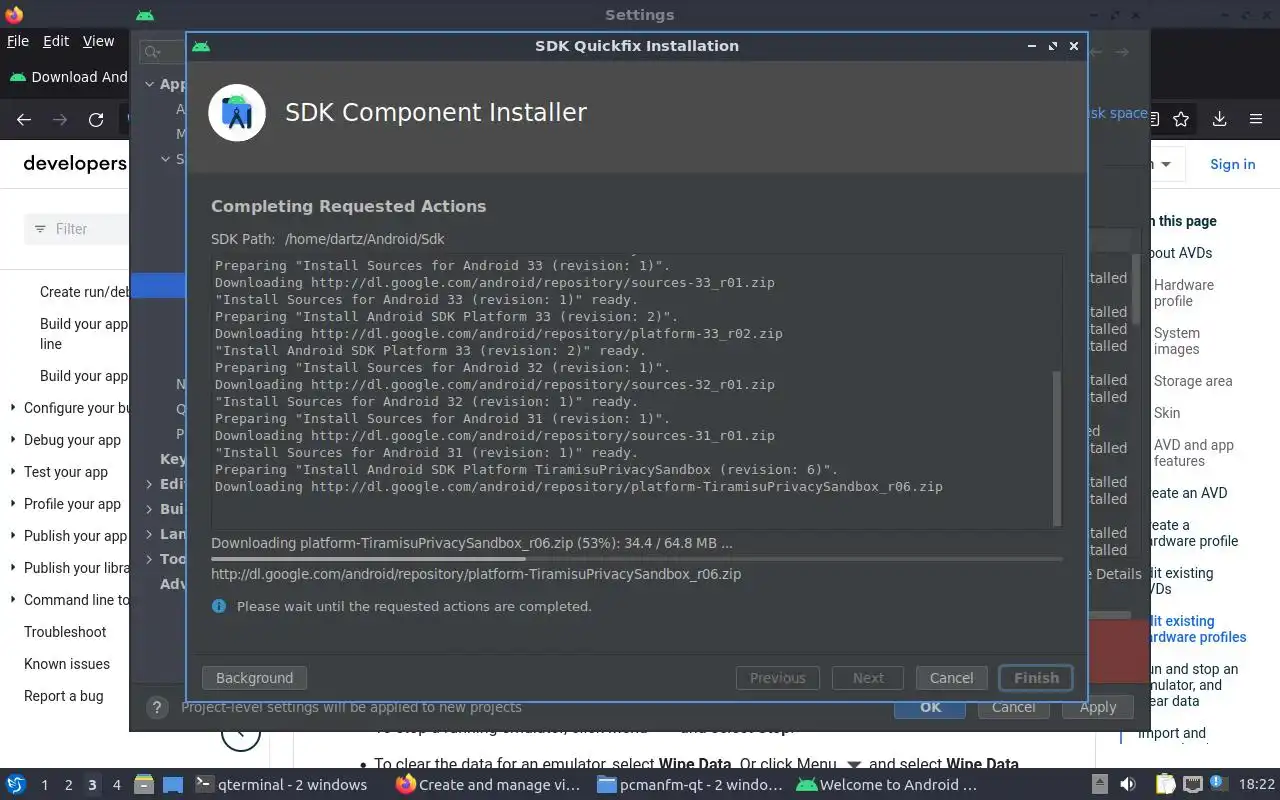1280x800 pixels.
Task: Click the blue show desktop icon in panel
Action: (172, 785)
